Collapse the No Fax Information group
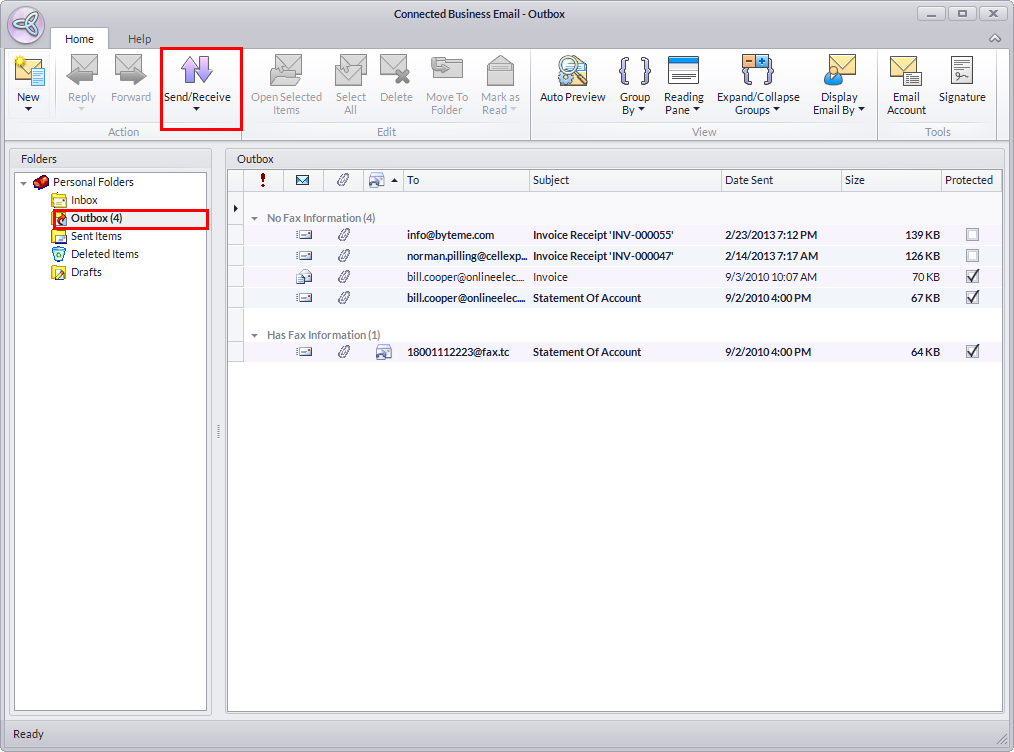The height and width of the screenshot is (752, 1014). tap(255, 218)
